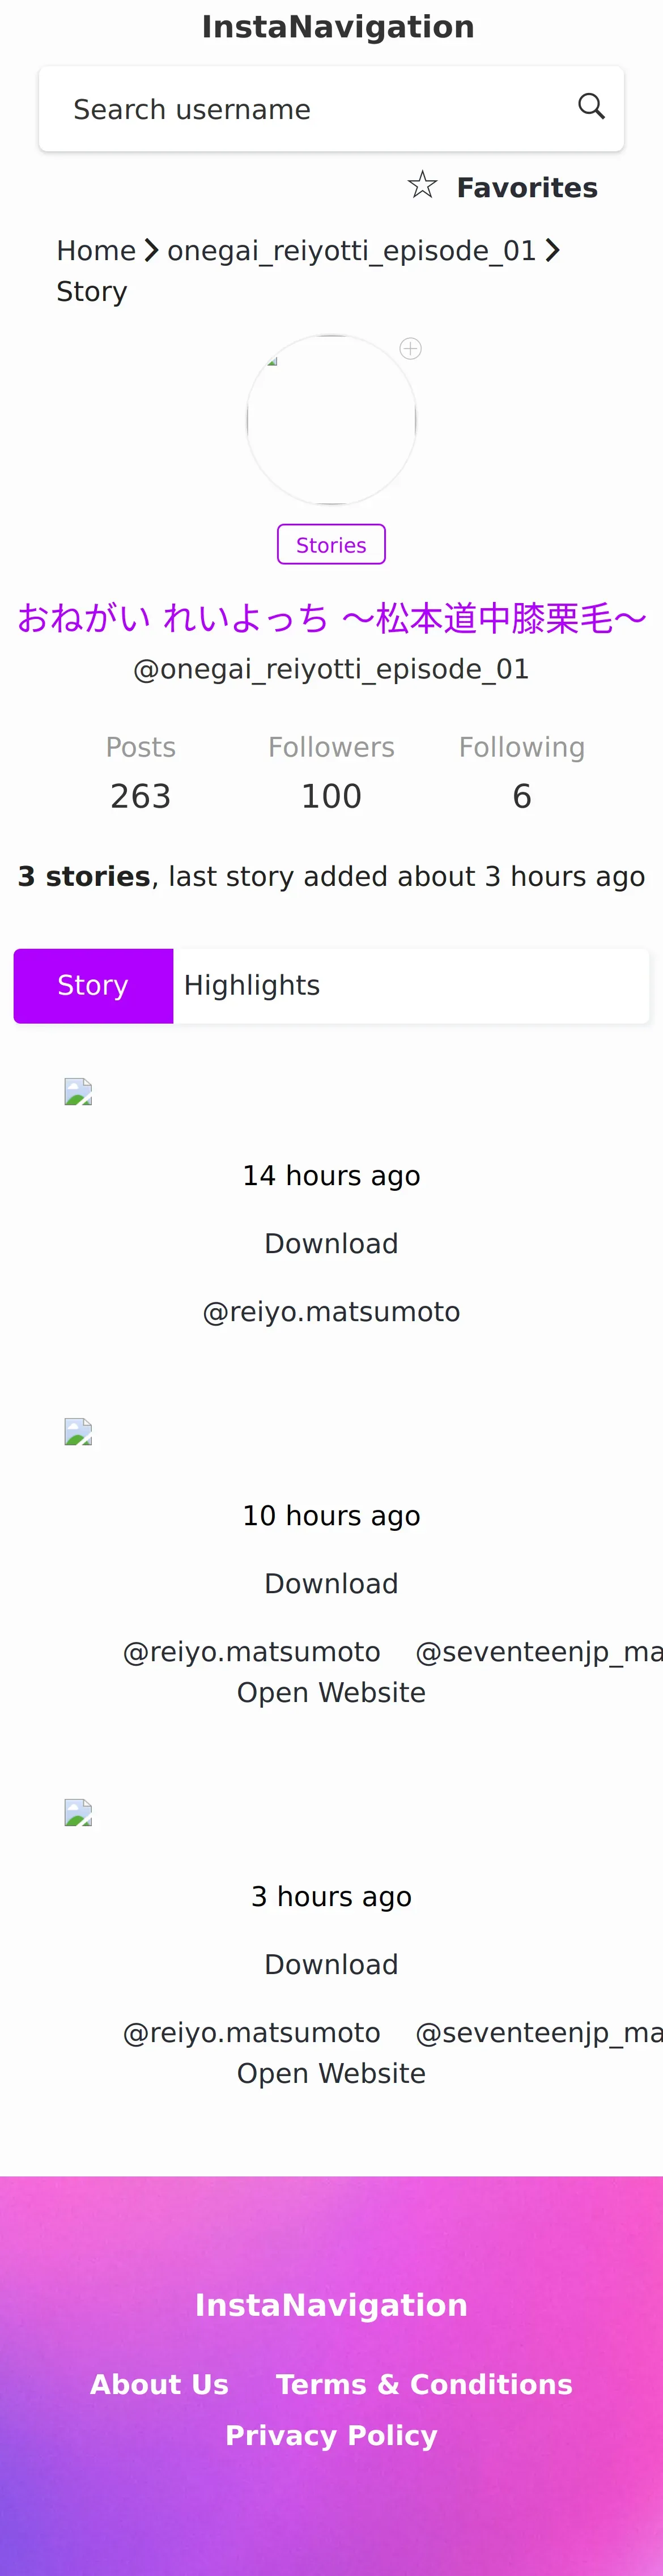Open the 3 hours ago story thumbnail
663x2576 pixels.
coord(78,1813)
